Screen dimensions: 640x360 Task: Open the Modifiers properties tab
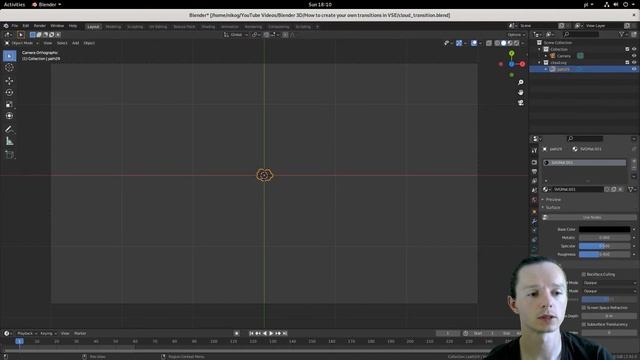coord(534,221)
